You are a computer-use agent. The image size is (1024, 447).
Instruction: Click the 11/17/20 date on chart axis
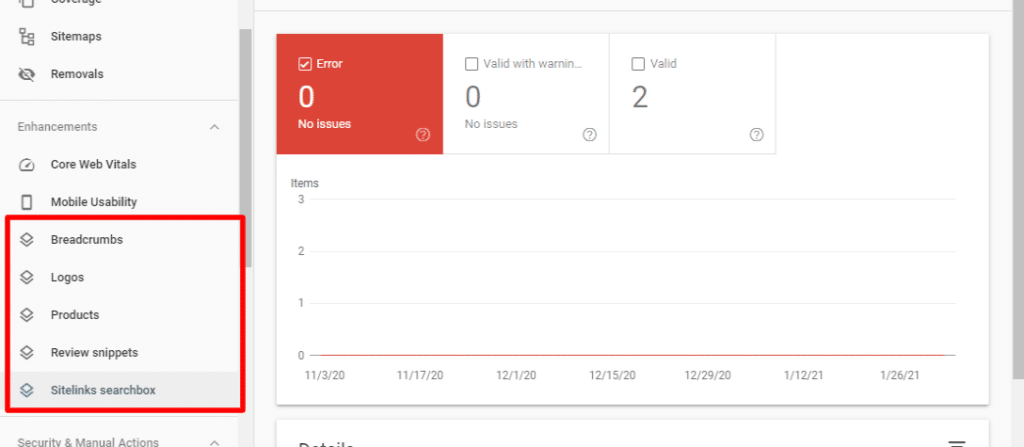pos(420,376)
